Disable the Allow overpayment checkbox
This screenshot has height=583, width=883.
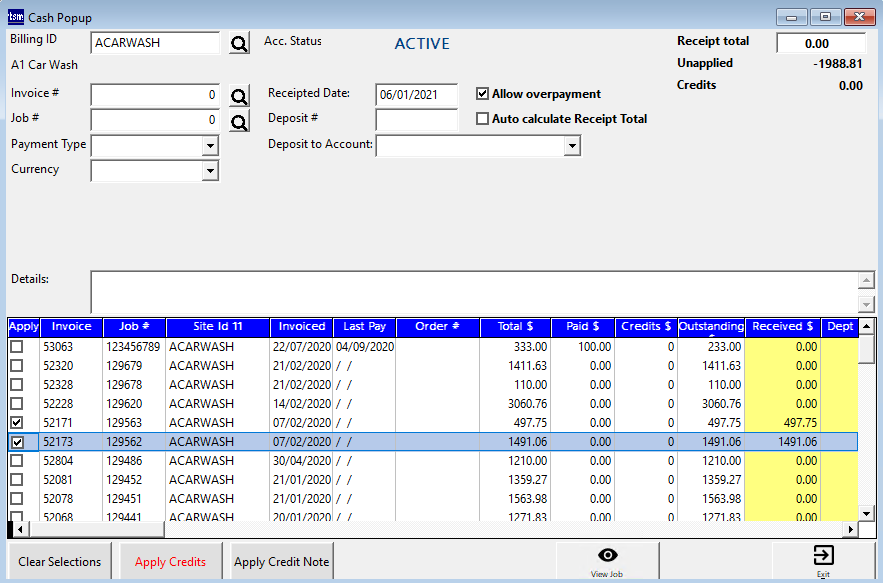(x=482, y=94)
